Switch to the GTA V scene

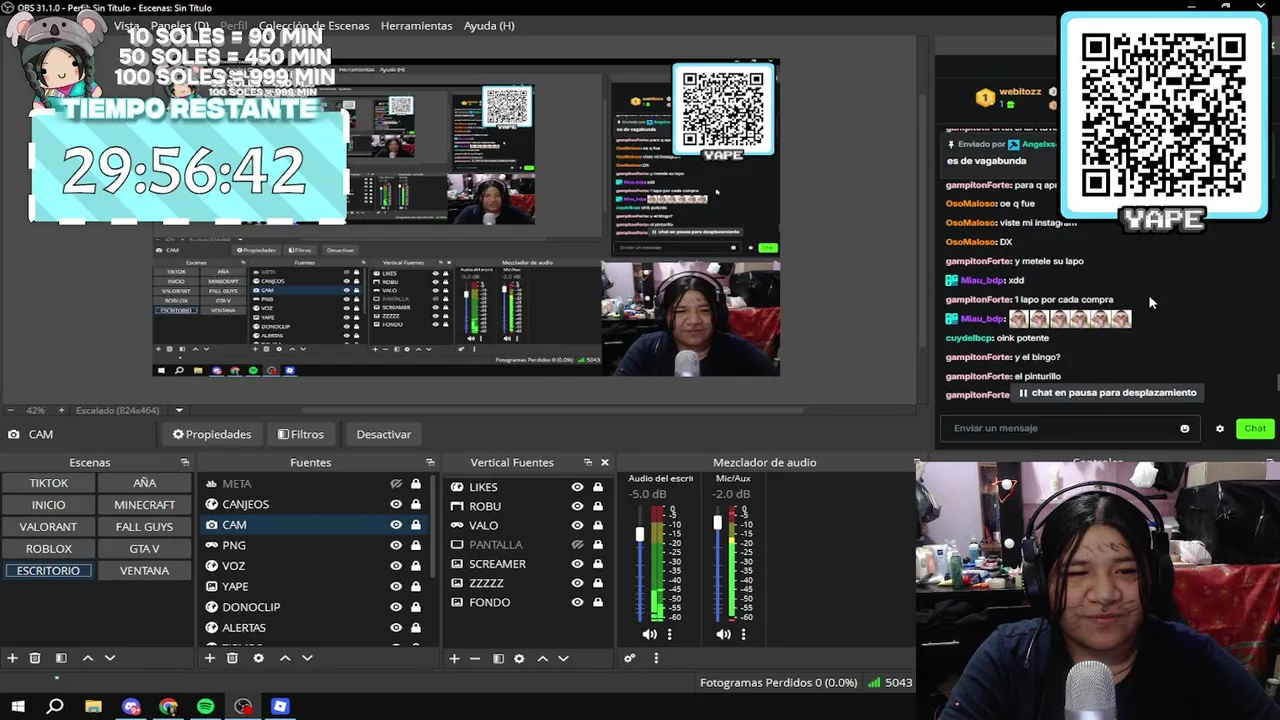pos(144,549)
